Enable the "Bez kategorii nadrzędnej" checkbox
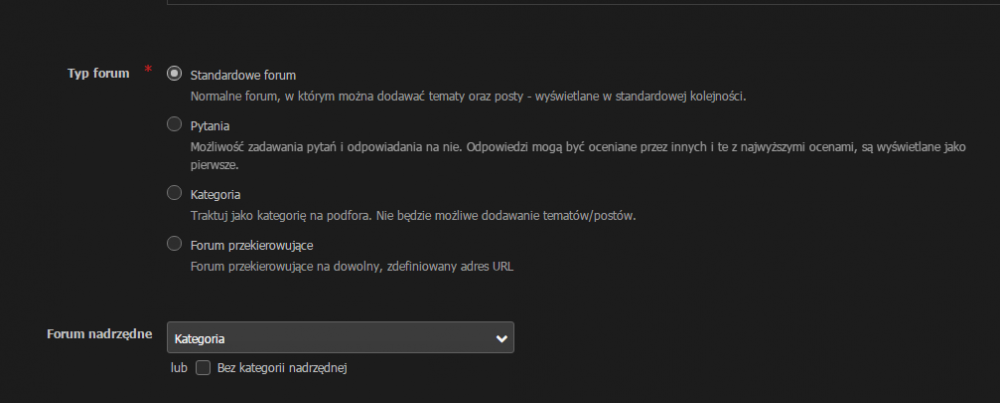Screen dimensions: 1000x403 203,368
